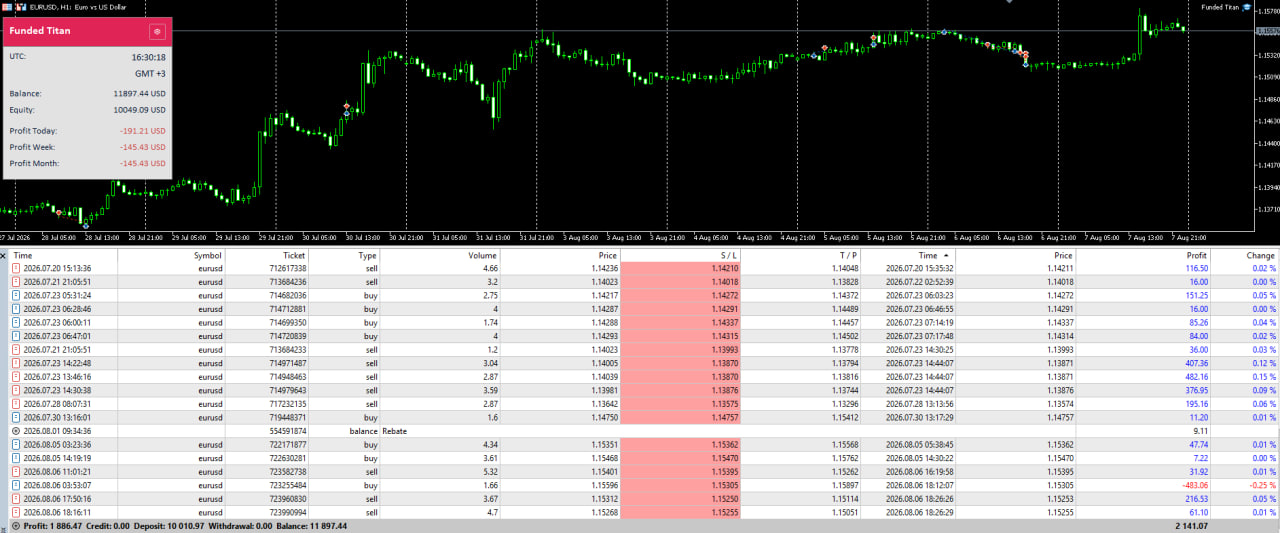Select the buy order icon for ticket 714682036

pos(16,296)
